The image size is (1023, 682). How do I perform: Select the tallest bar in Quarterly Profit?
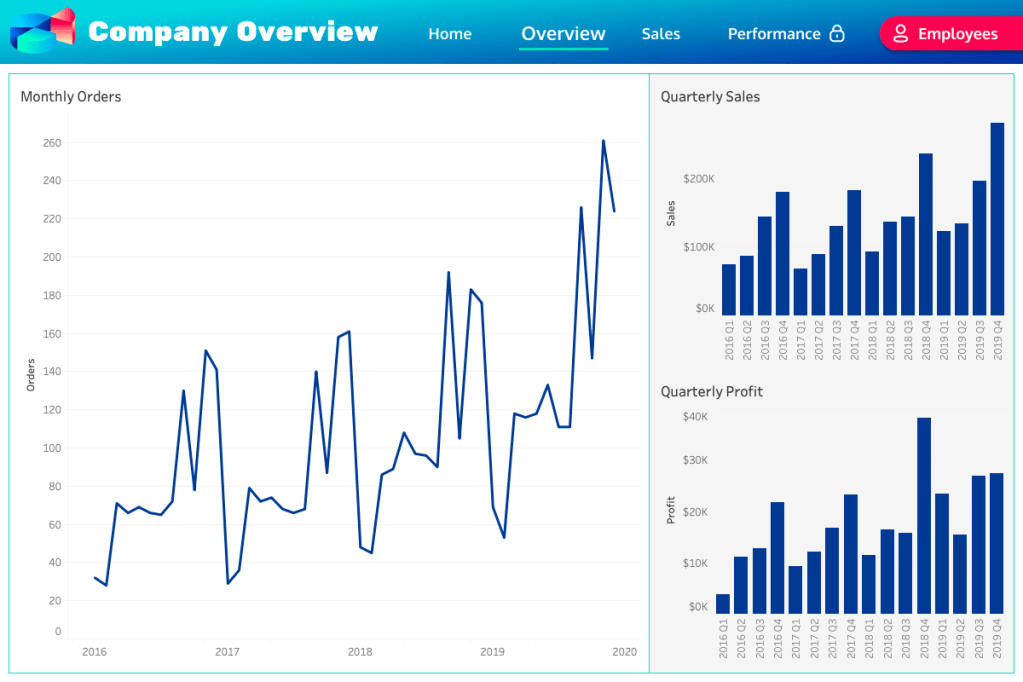(923, 516)
